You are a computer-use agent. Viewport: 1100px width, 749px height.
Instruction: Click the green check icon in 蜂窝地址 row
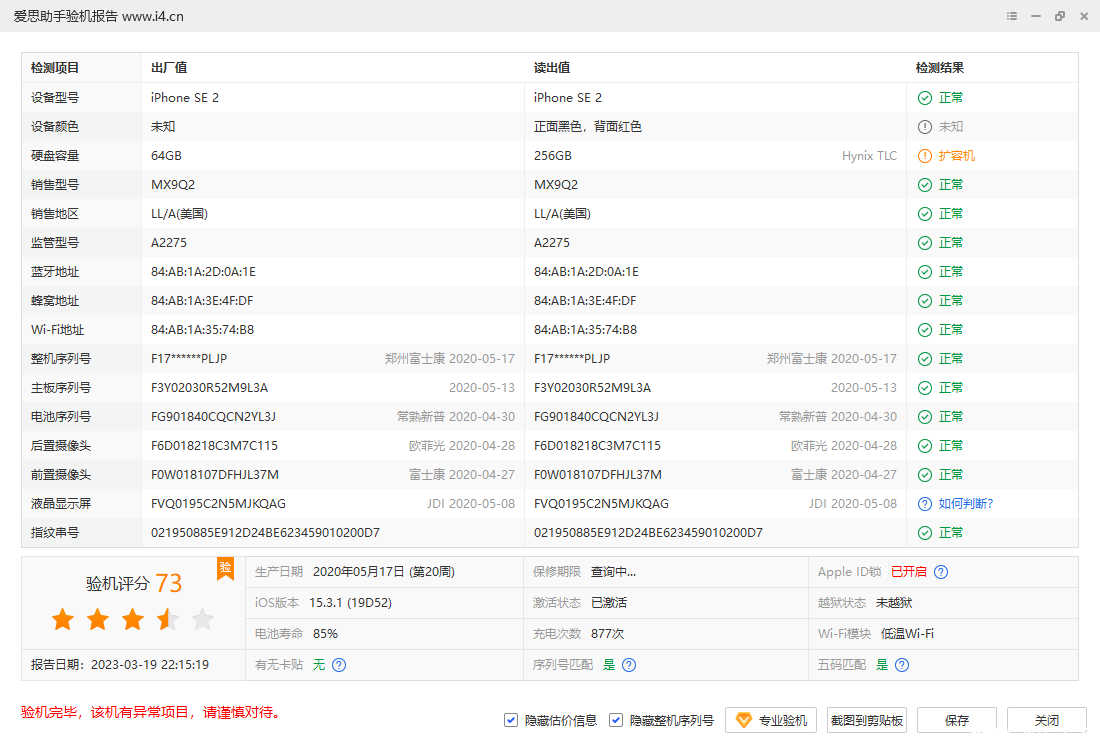click(x=925, y=301)
